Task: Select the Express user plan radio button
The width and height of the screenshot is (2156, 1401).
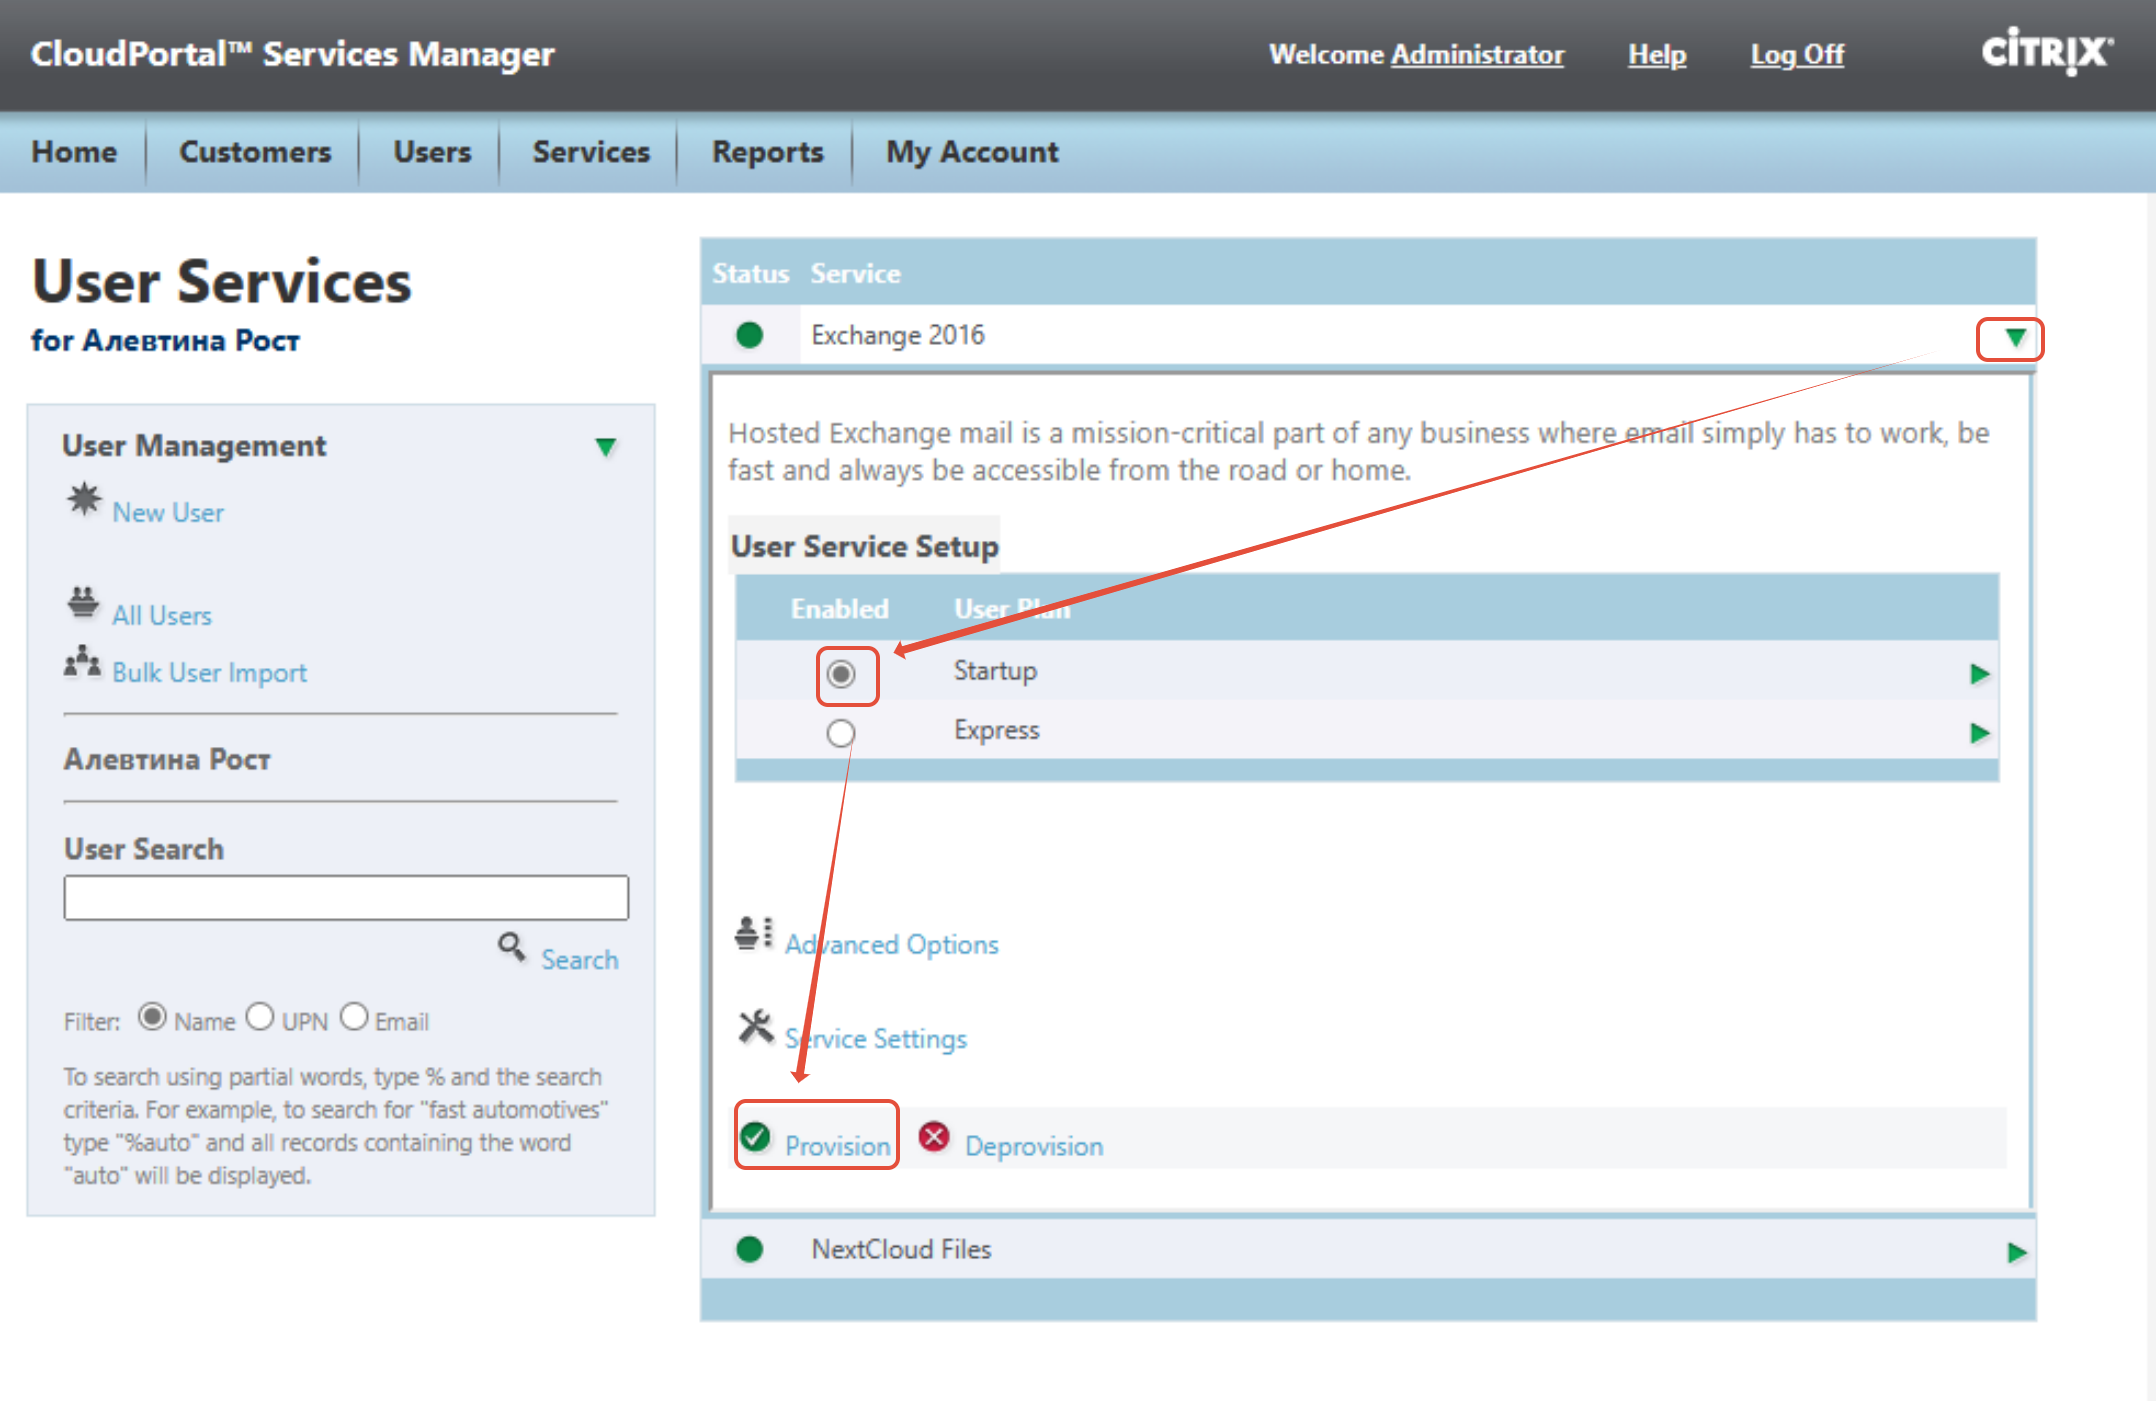Action: (x=841, y=733)
